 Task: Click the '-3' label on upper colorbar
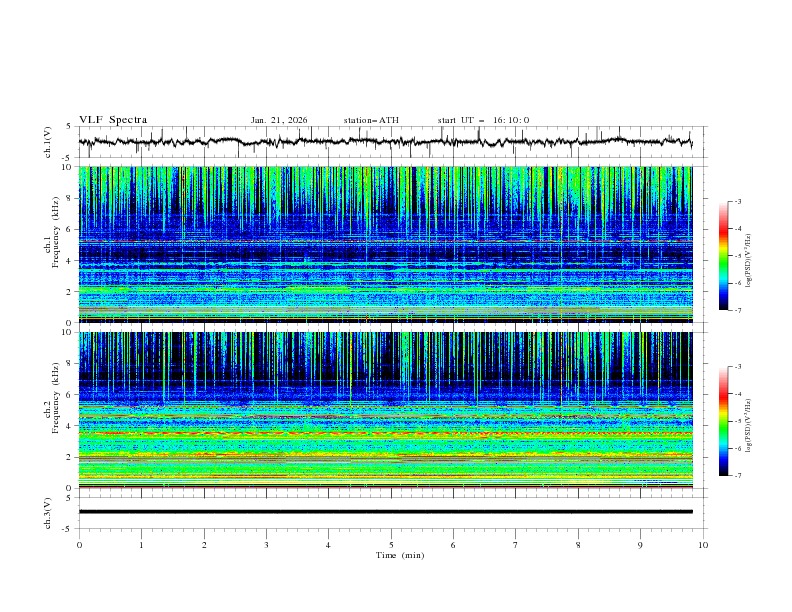737,201
